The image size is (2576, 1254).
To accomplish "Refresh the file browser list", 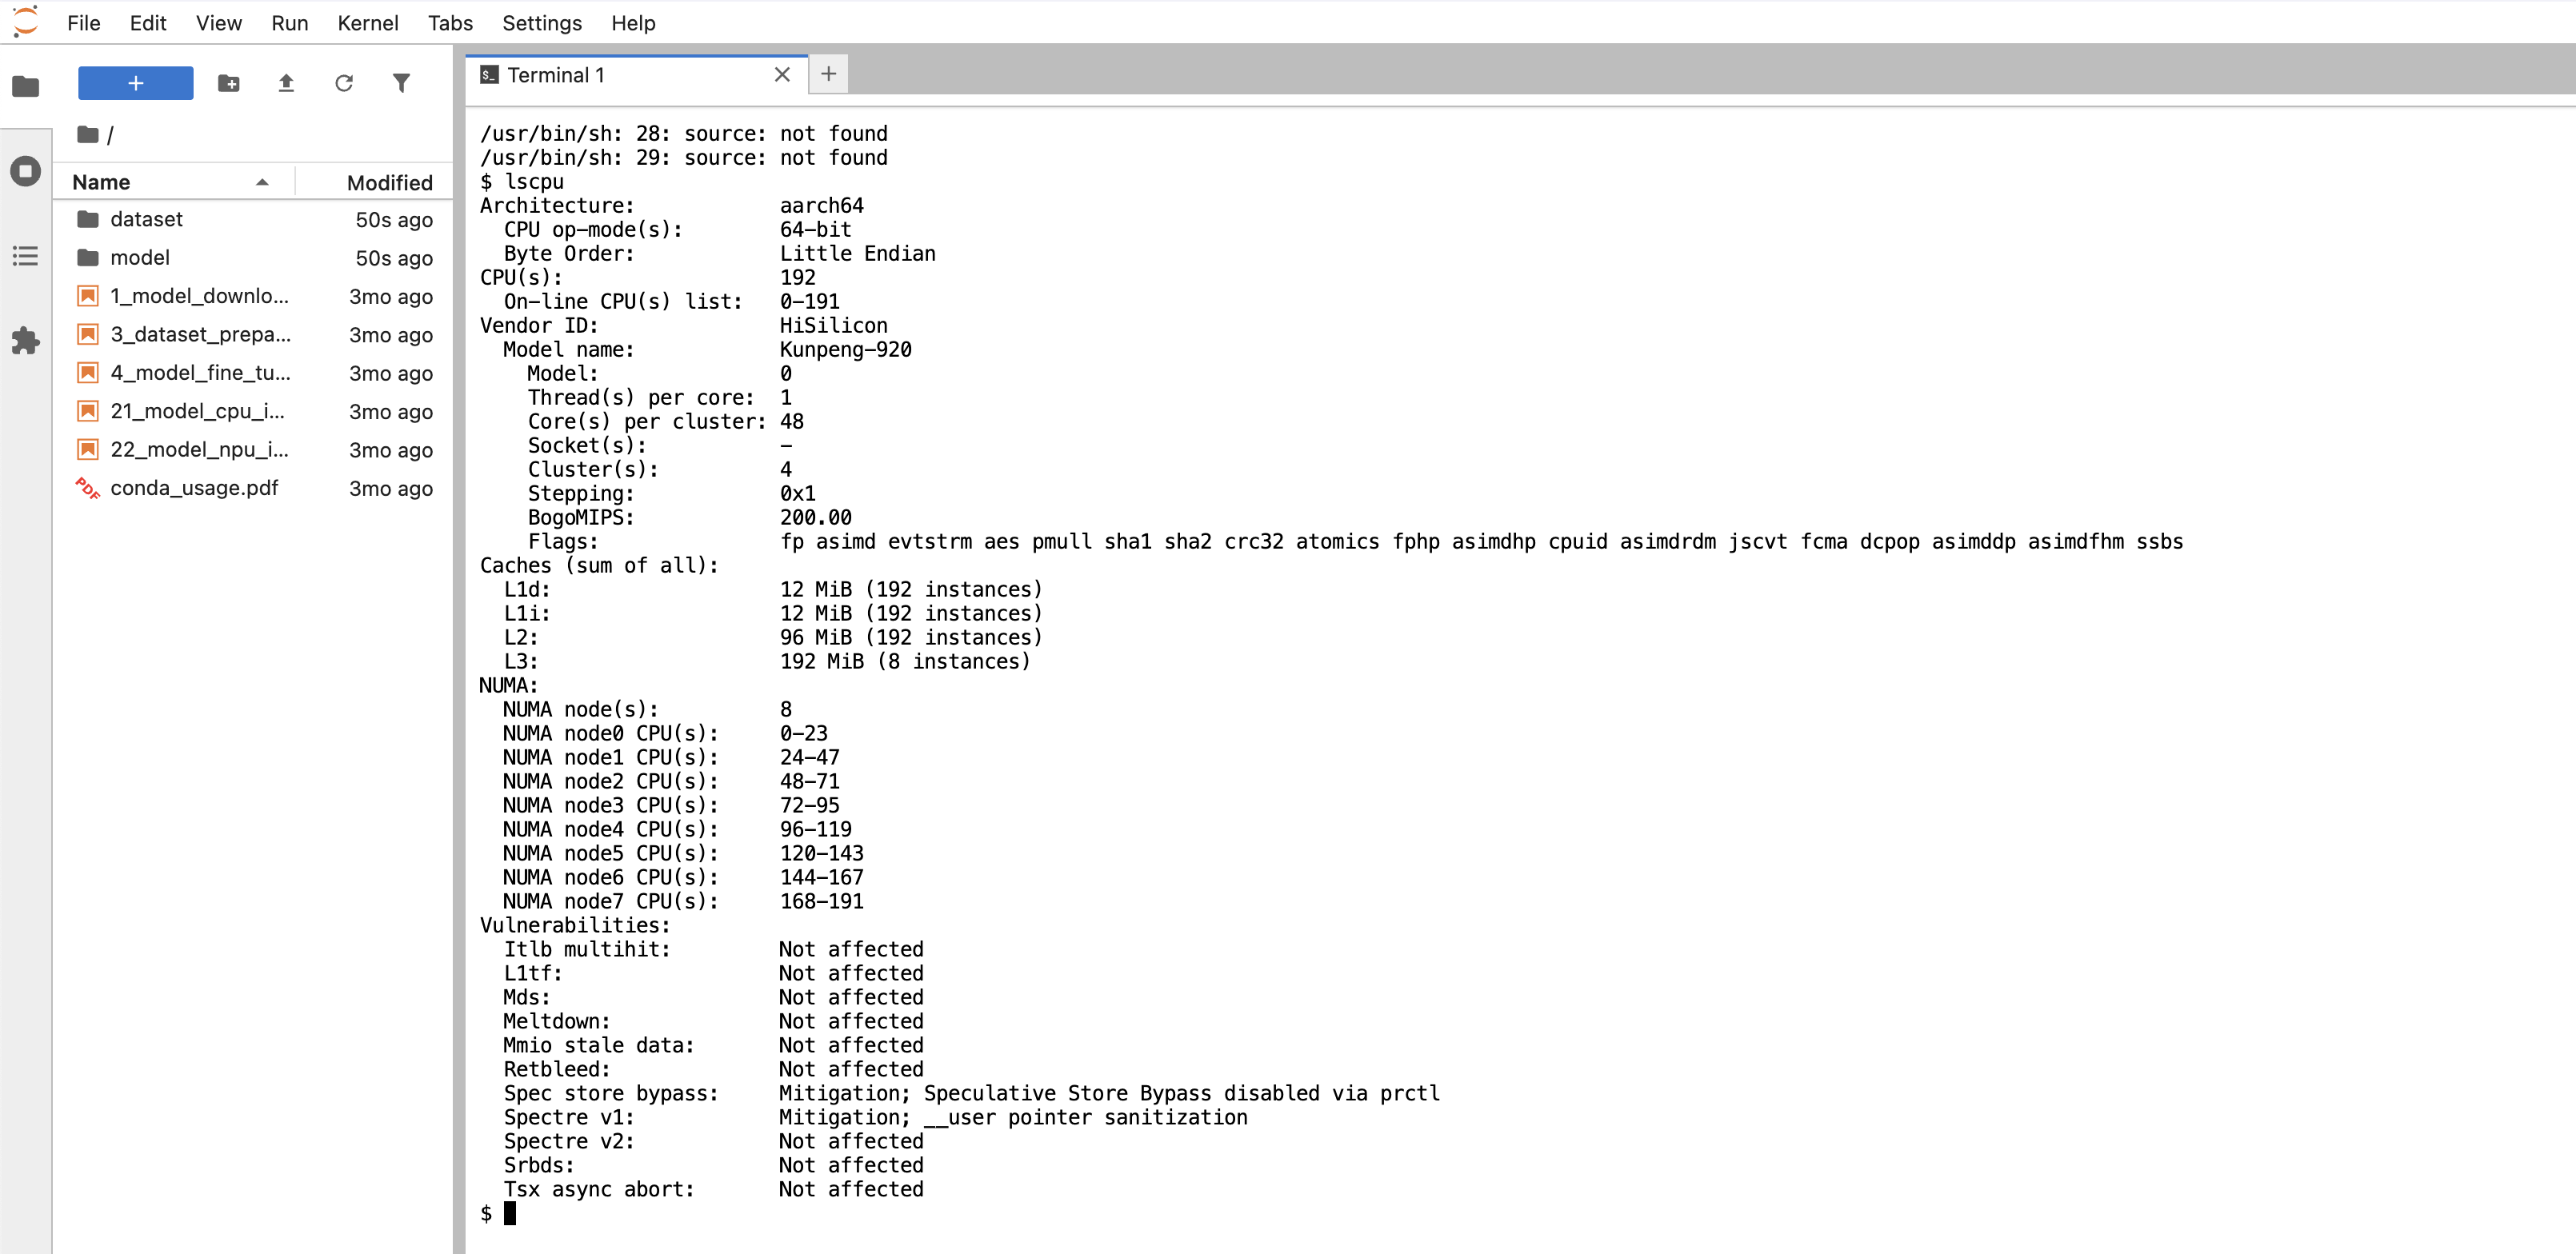I will [x=344, y=83].
